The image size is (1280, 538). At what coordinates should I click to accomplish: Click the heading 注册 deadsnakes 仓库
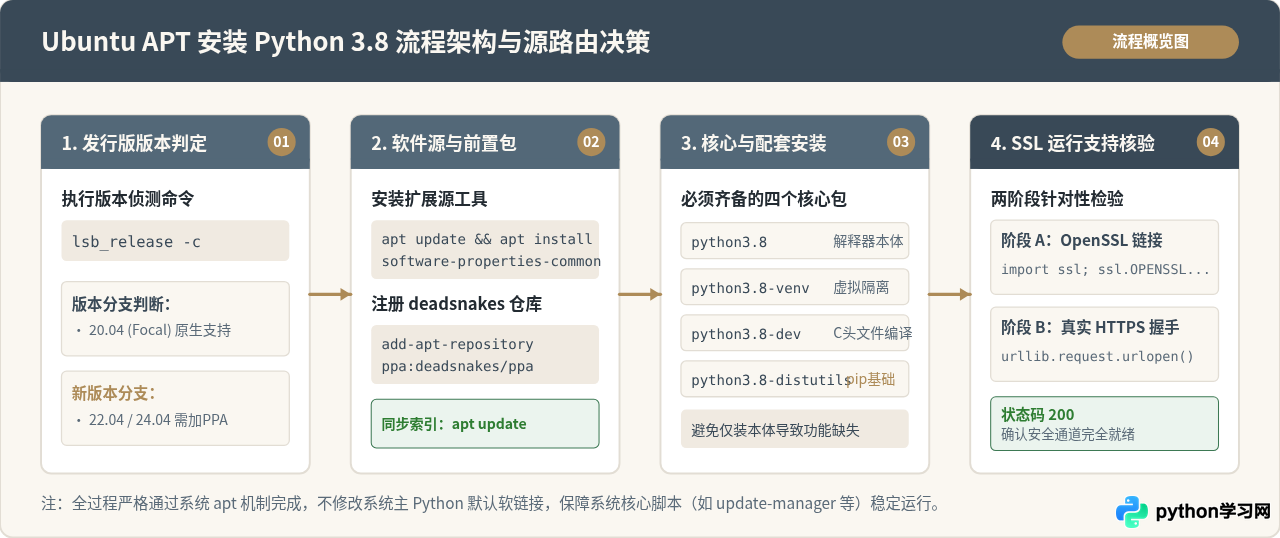[457, 303]
